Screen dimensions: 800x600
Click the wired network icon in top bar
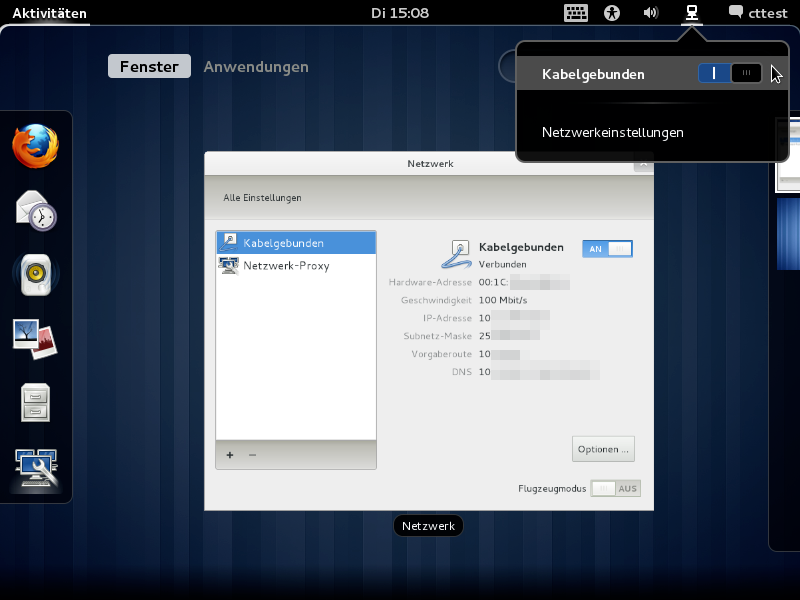692,13
